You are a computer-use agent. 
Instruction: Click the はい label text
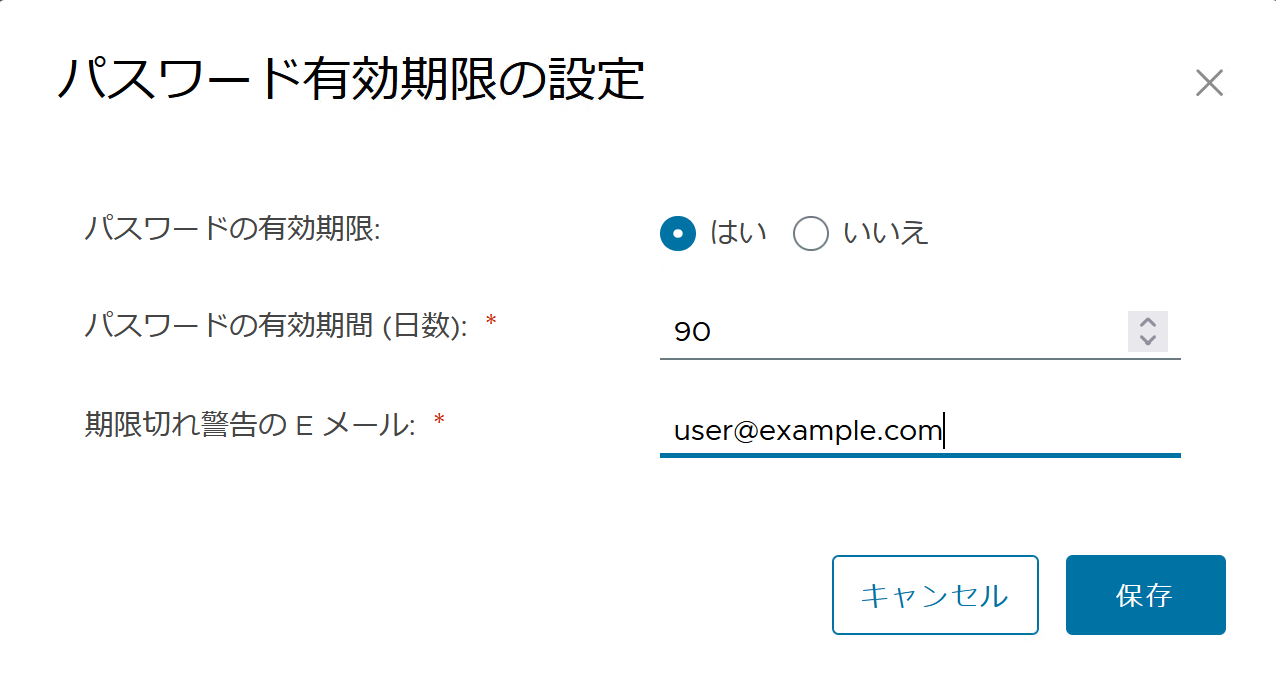coord(738,233)
